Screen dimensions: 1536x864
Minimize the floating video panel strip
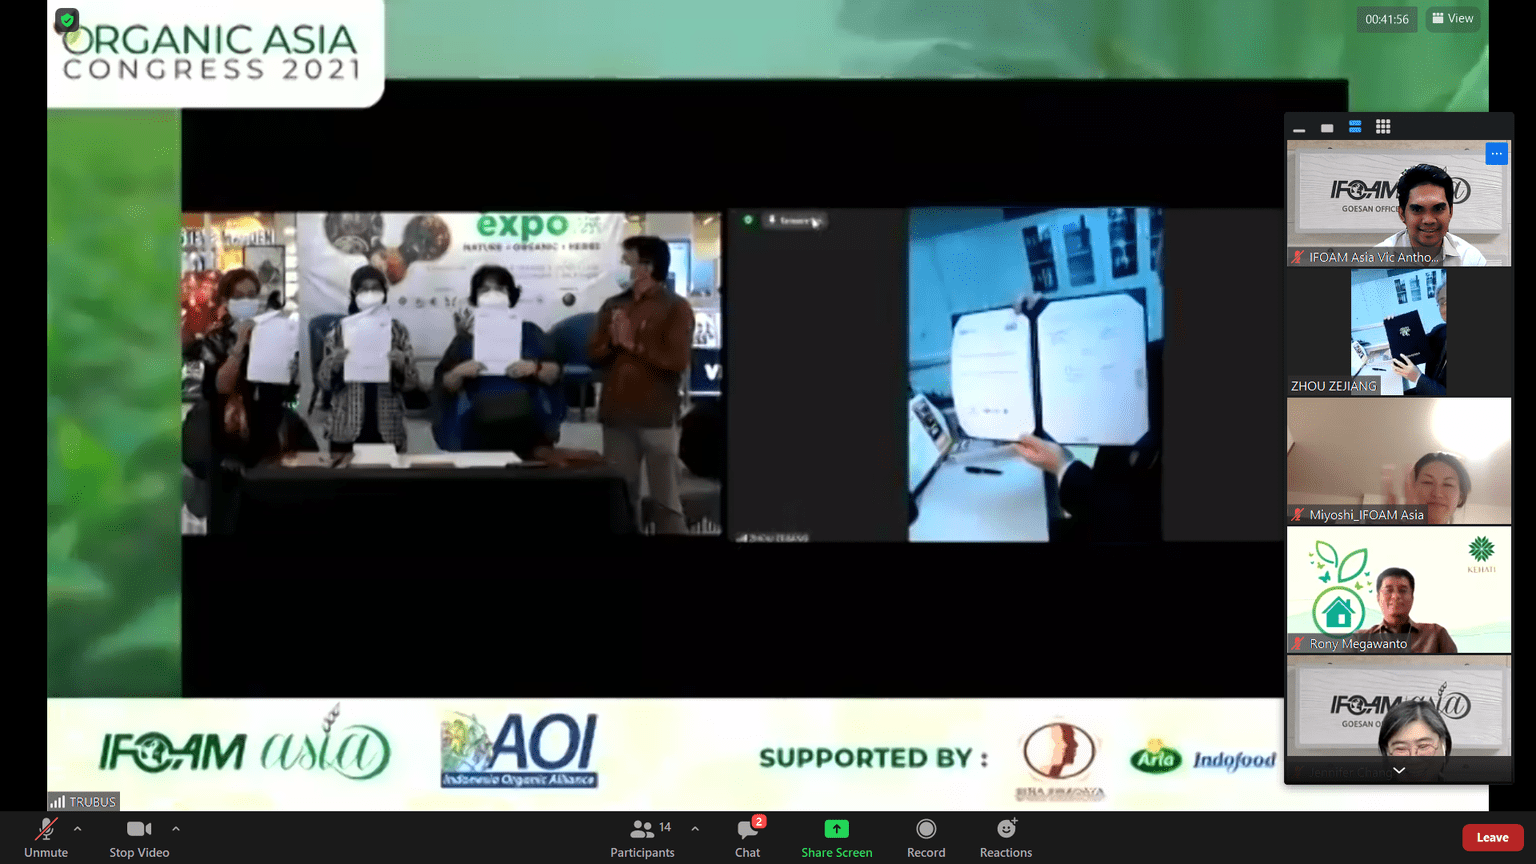pos(1299,127)
